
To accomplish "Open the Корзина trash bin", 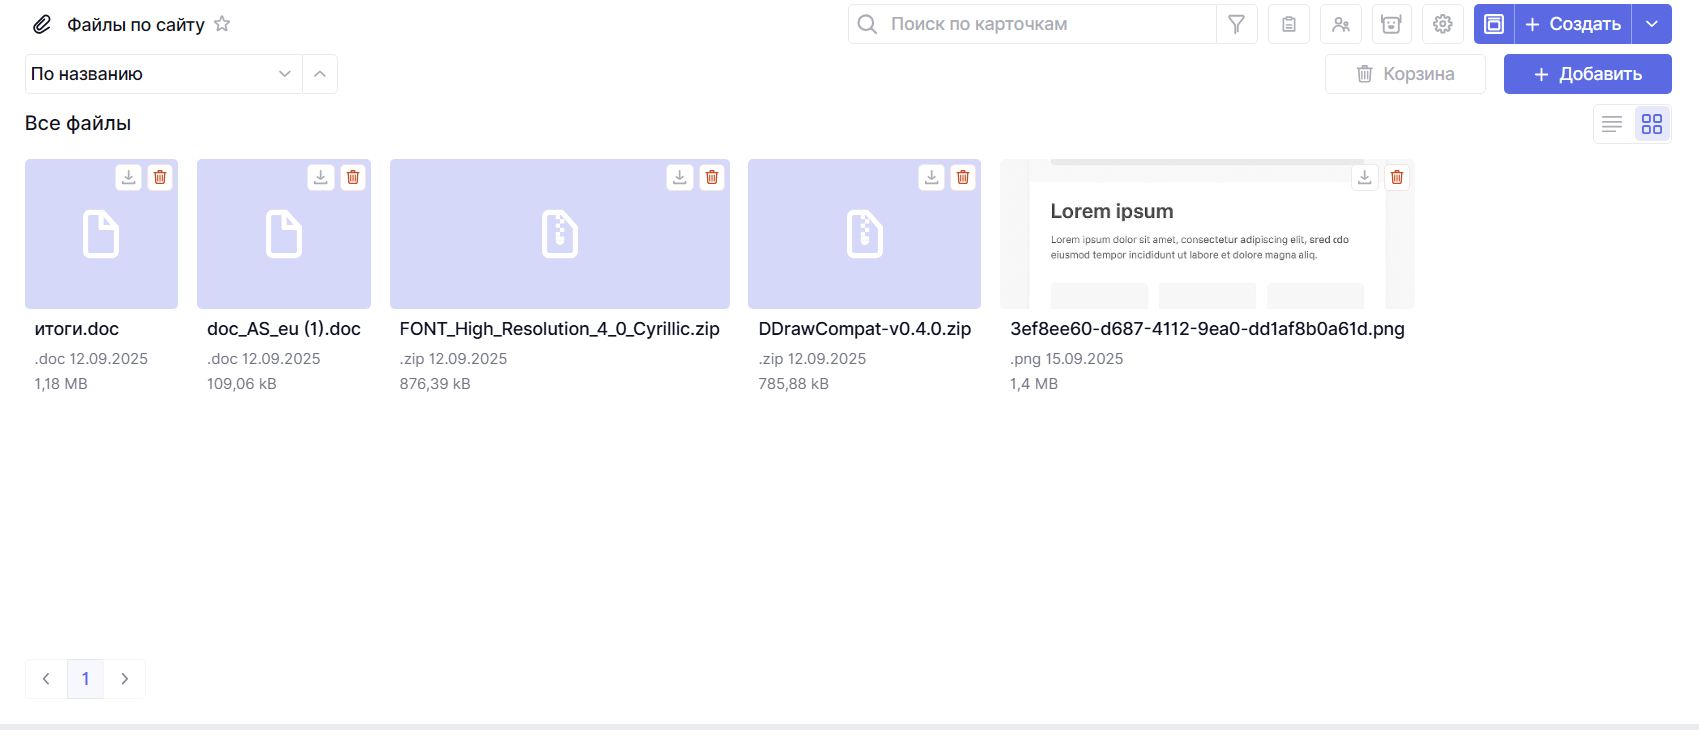I will [x=1405, y=74].
